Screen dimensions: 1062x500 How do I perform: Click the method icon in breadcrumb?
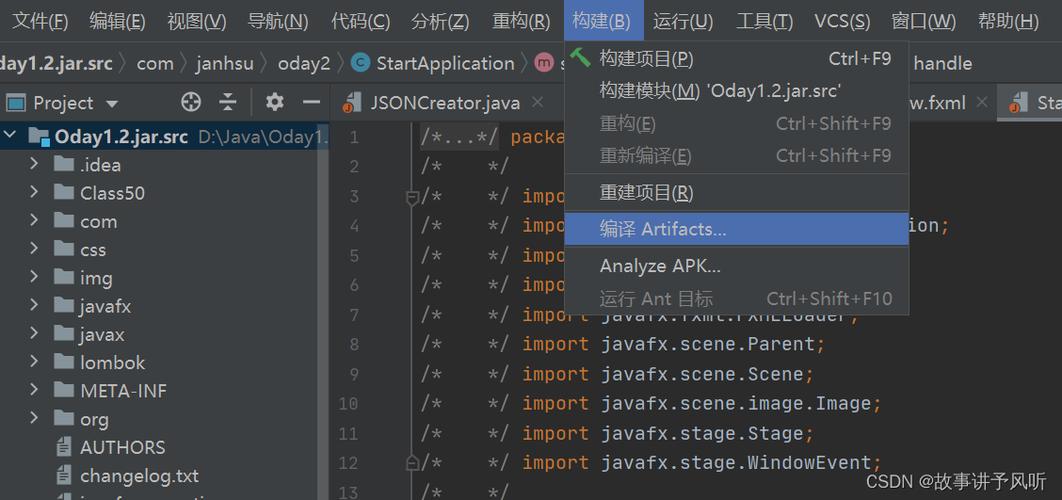click(x=544, y=63)
